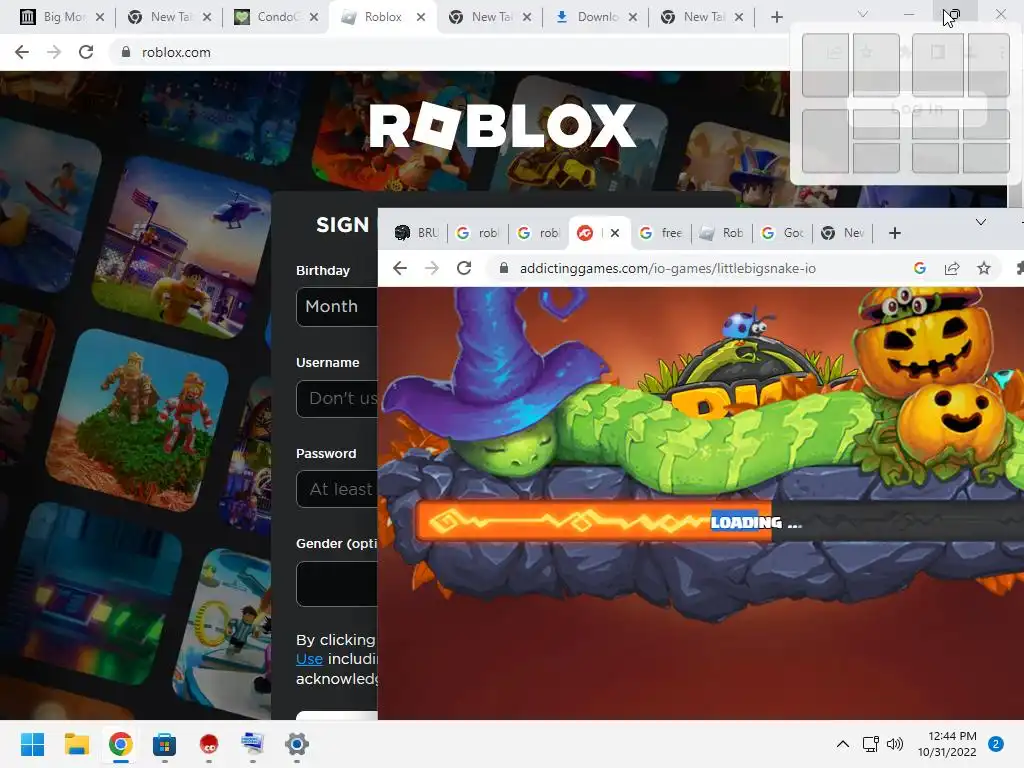Open the Windows Start menu

32,744
